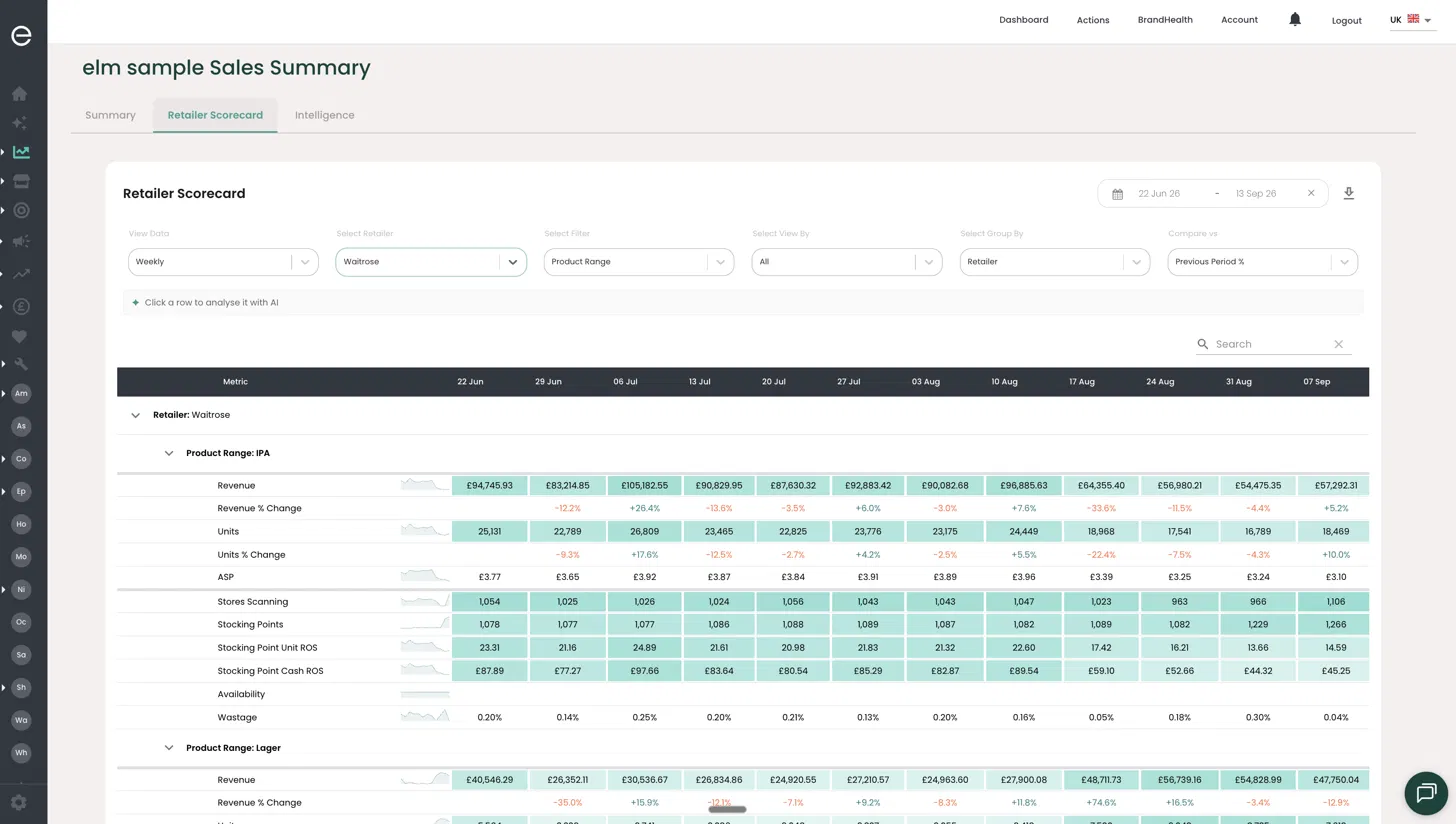
Task: Select the 'Mo' retailer avatar
Action: click(x=21, y=557)
